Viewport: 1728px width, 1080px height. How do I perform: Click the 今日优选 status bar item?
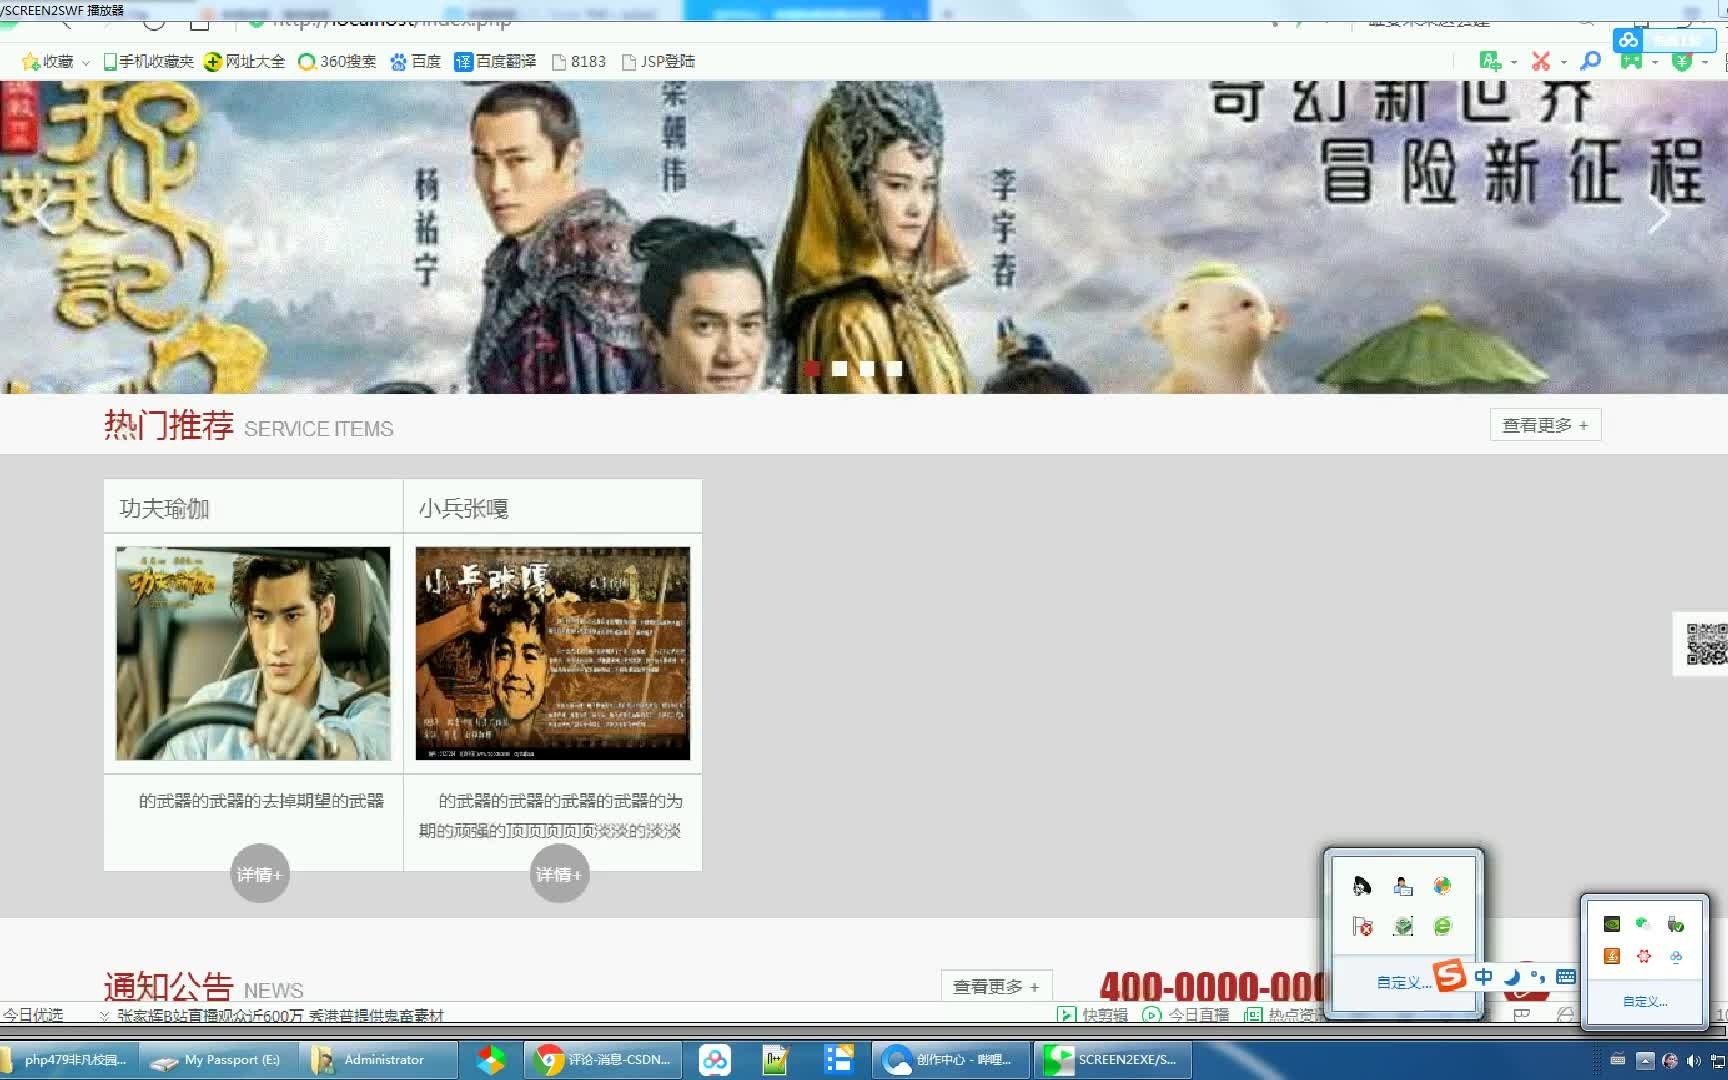33,1015
